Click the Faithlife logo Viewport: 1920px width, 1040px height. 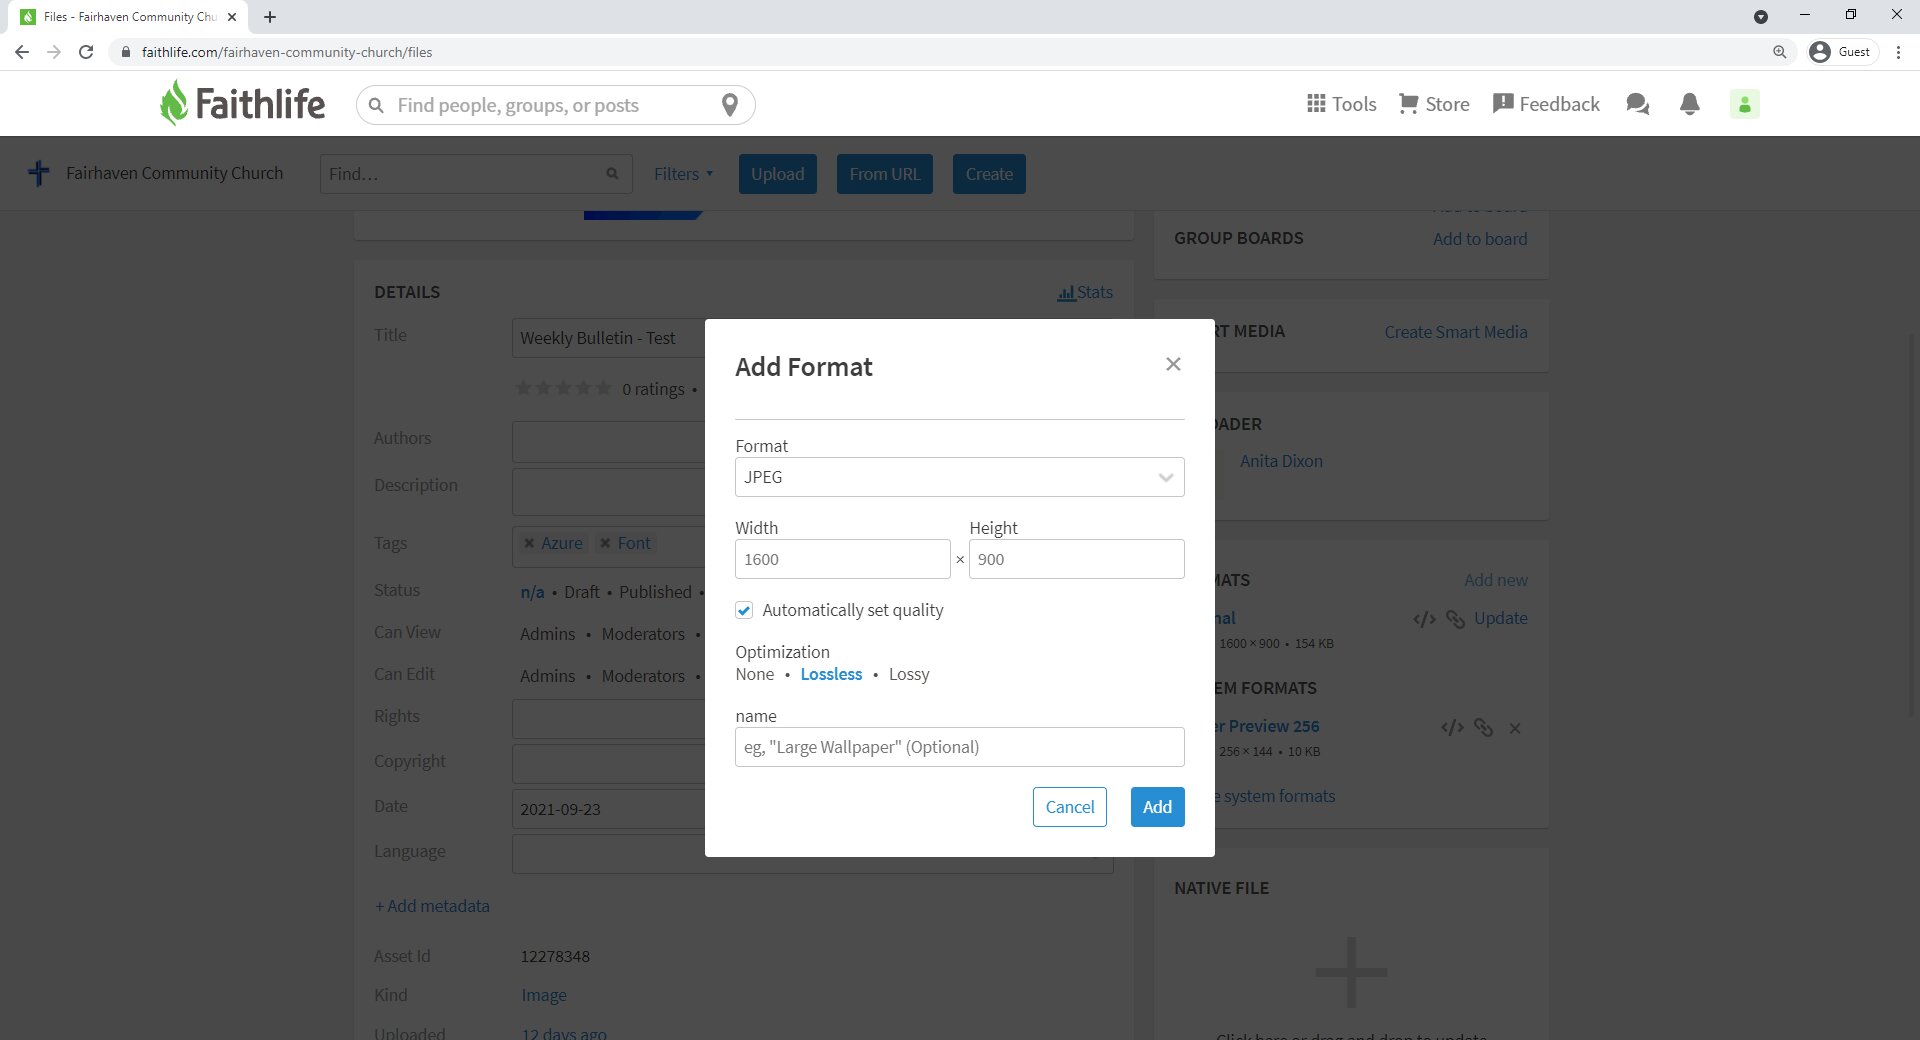243,103
